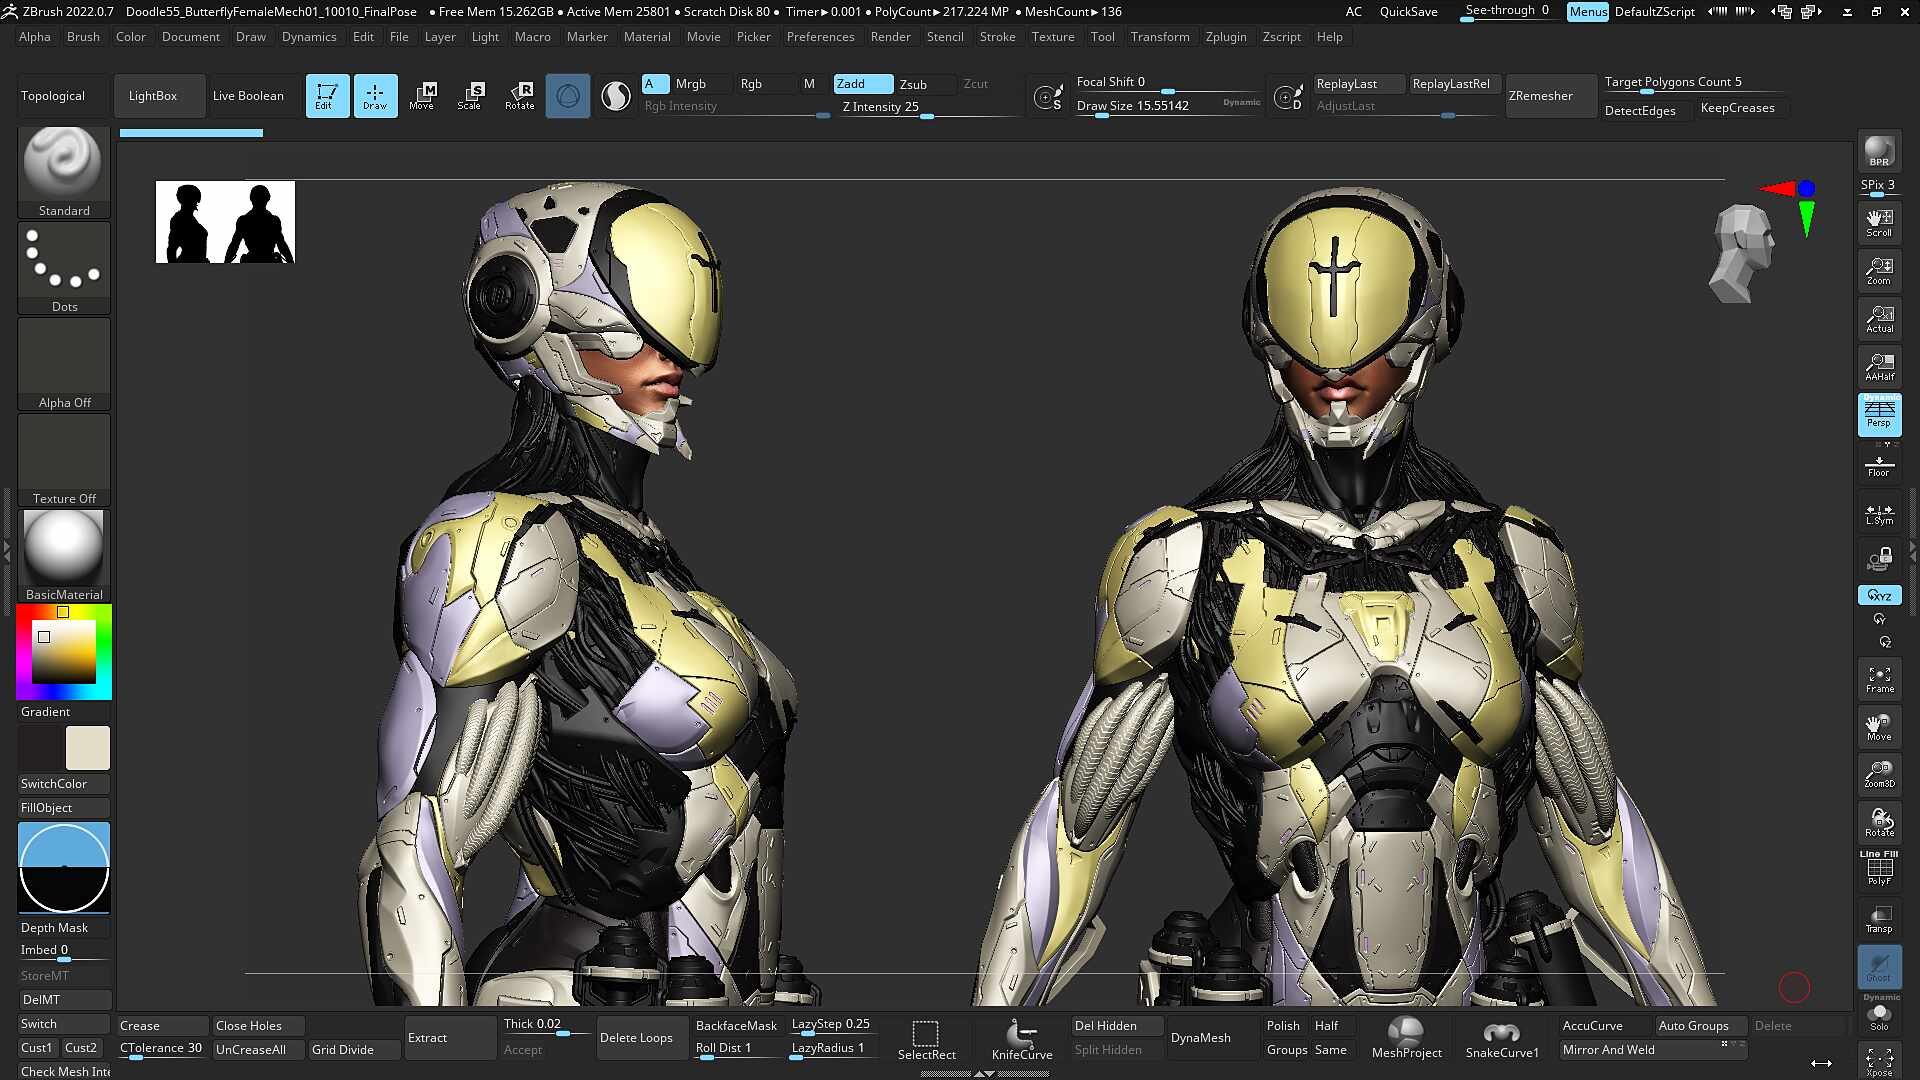Activate the MeshProject brush icon

pyautogui.click(x=1406, y=1039)
